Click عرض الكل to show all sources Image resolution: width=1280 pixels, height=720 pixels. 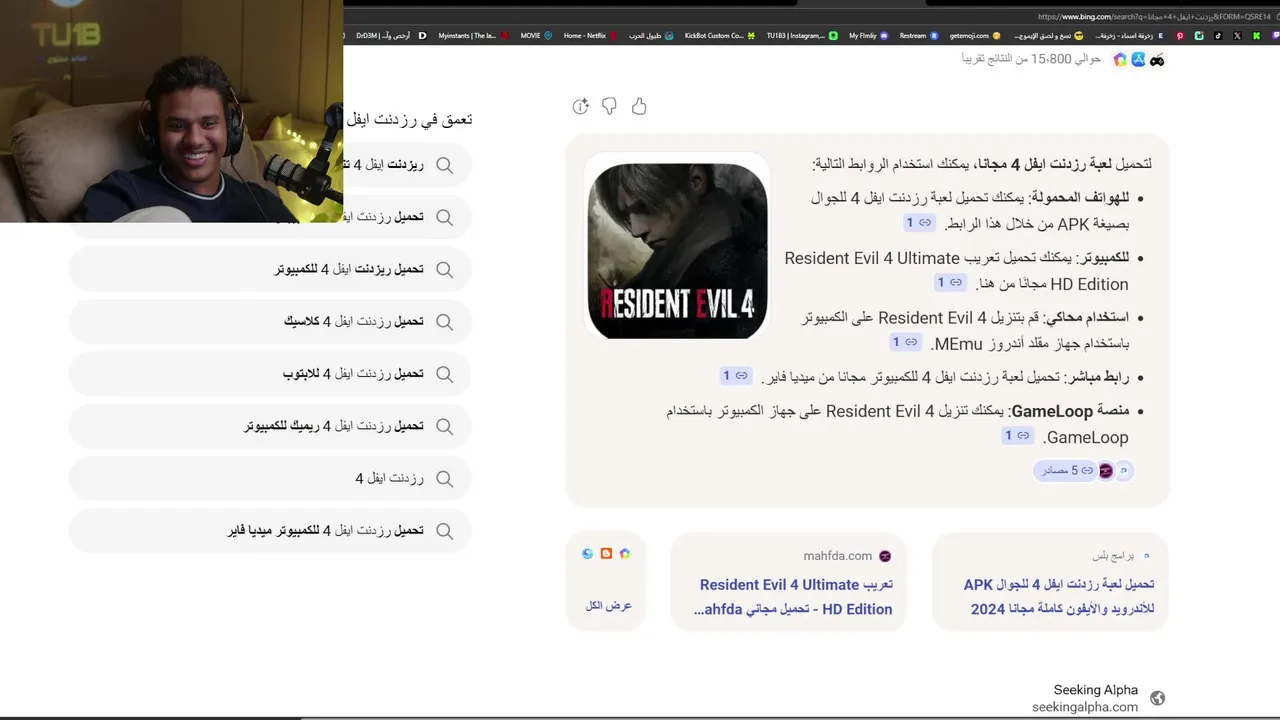(608, 606)
